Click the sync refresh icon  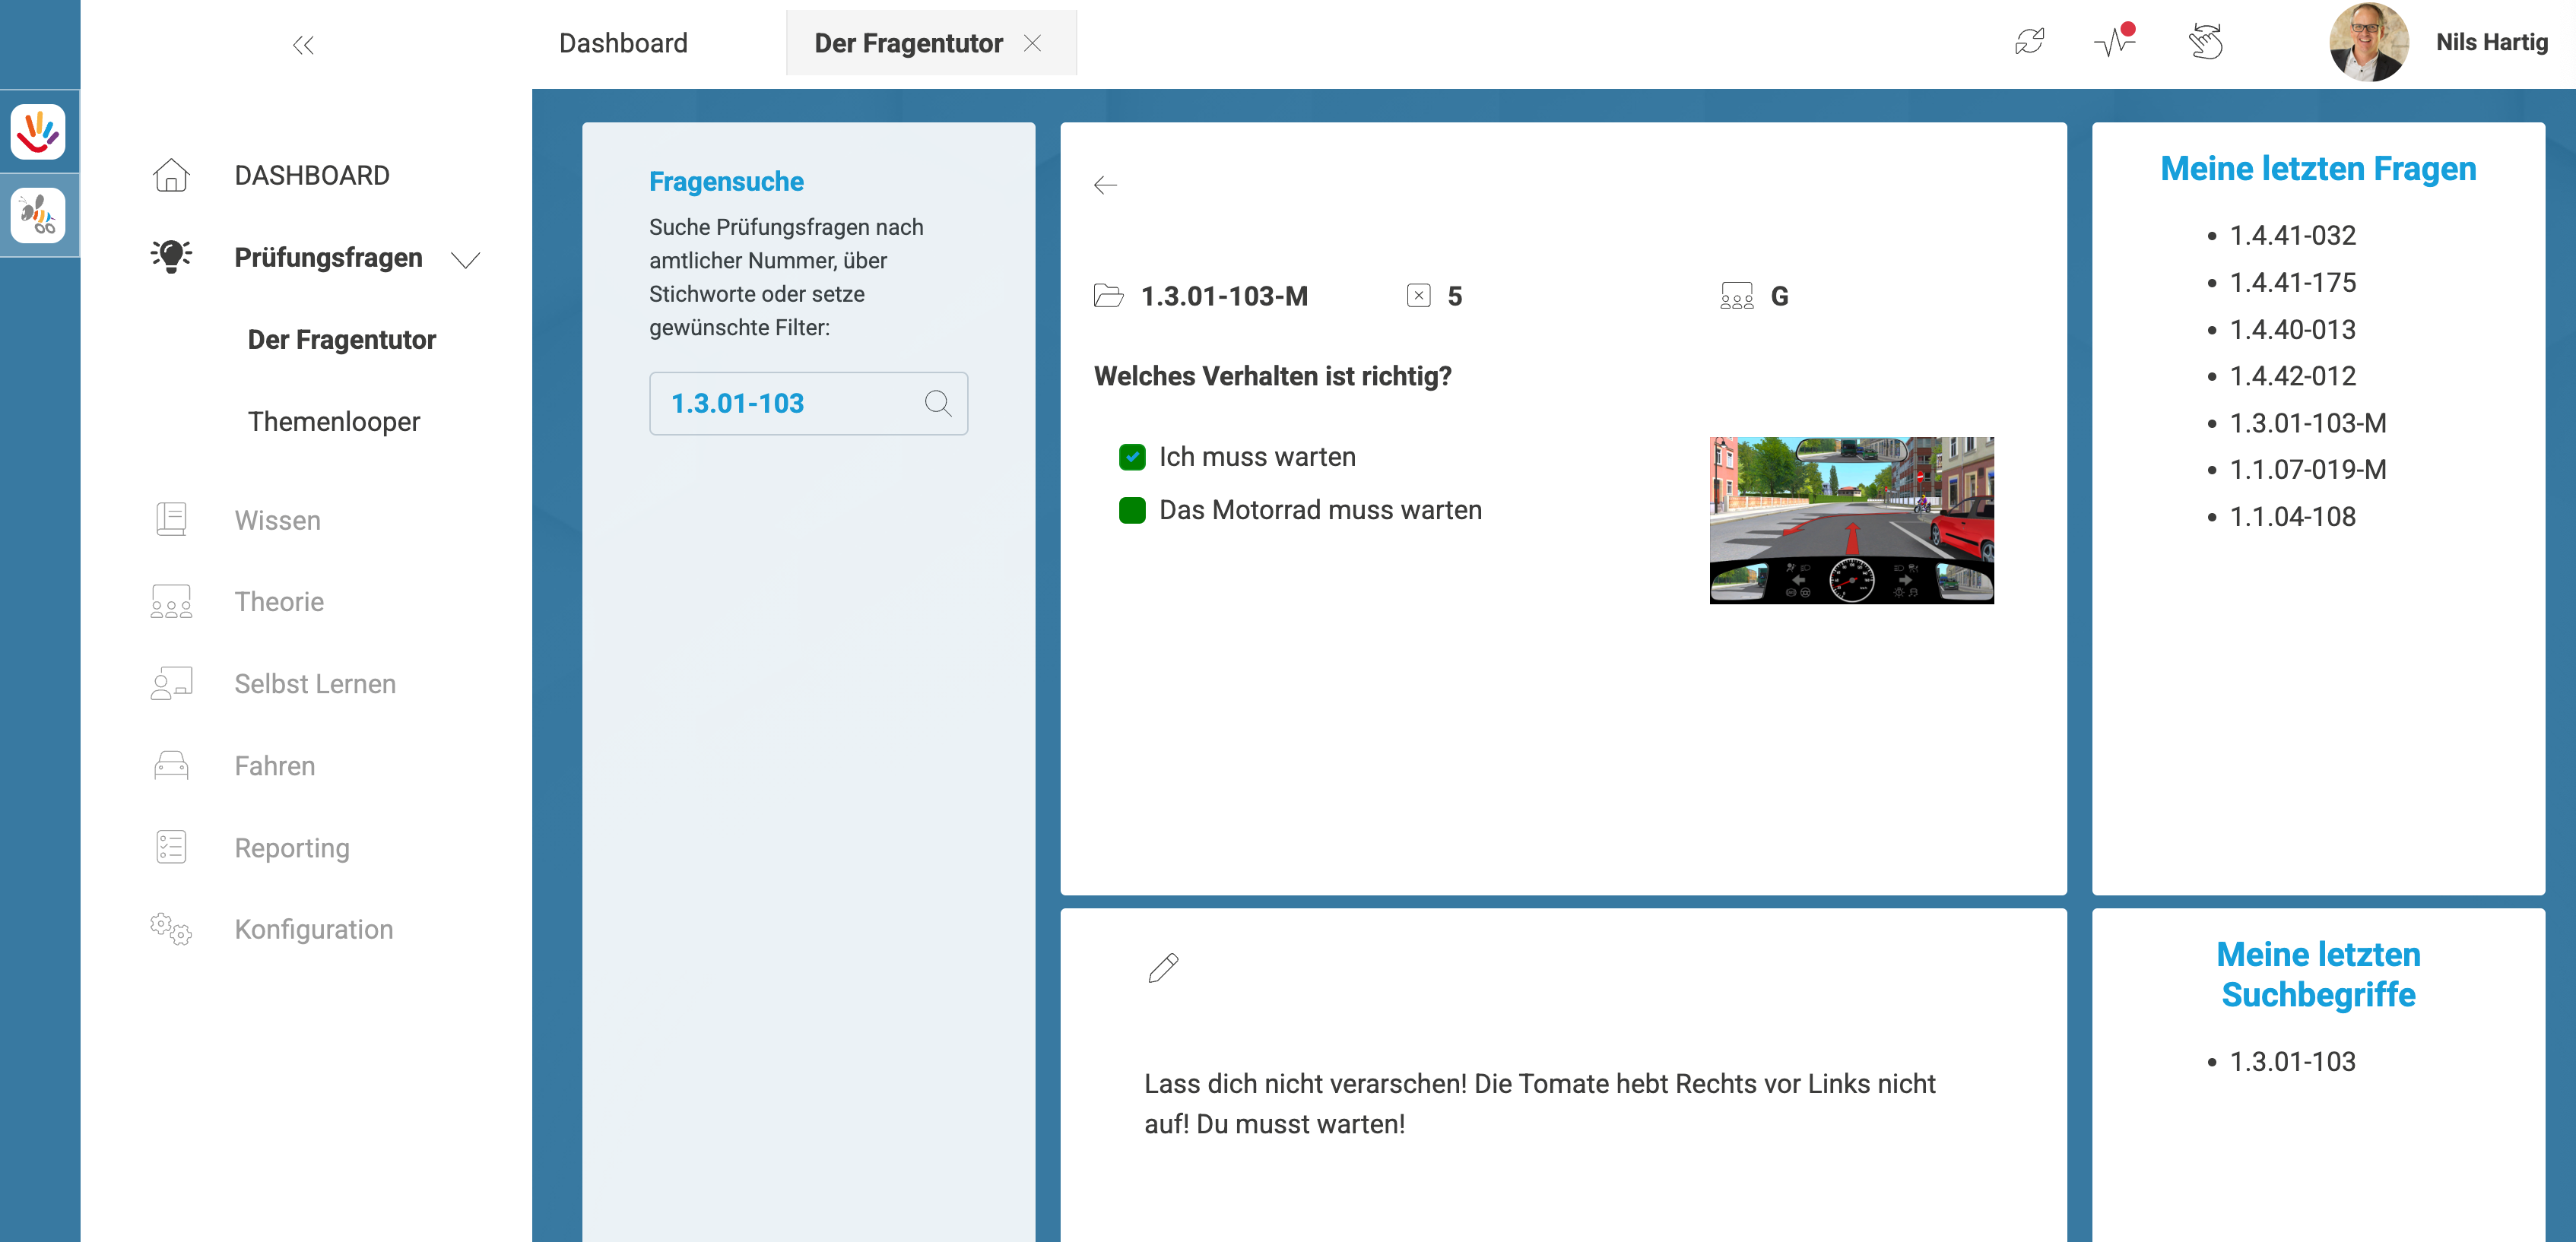tap(2029, 42)
